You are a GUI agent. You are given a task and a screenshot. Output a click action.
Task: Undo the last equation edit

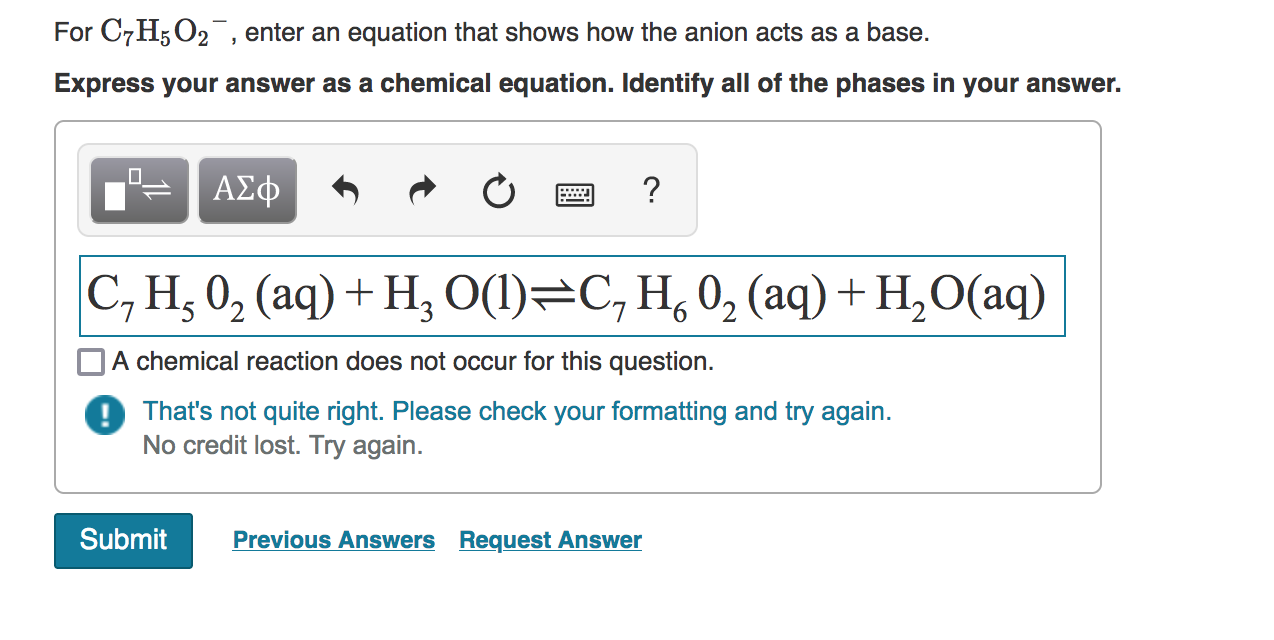345,190
